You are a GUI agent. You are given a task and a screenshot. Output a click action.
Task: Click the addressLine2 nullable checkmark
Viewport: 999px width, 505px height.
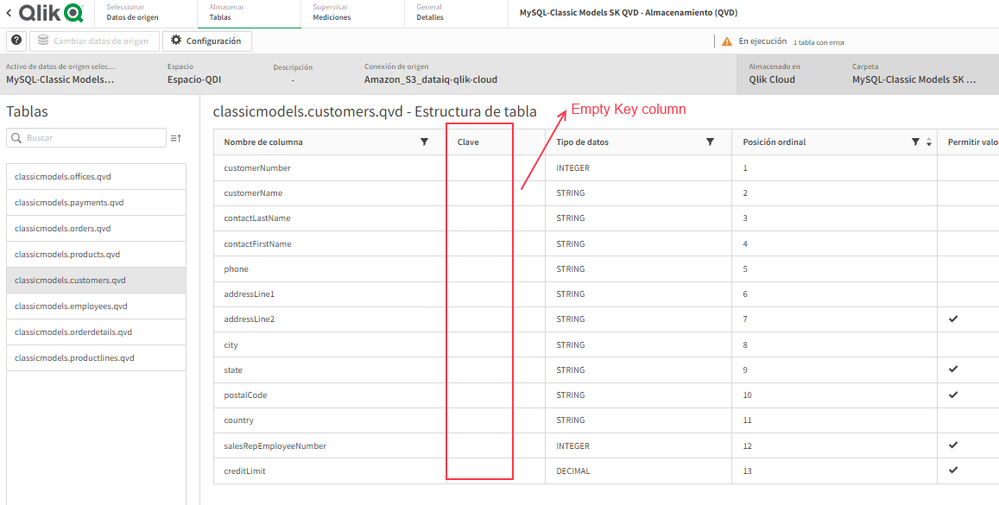pyautogui.click(x=953, y=318)
